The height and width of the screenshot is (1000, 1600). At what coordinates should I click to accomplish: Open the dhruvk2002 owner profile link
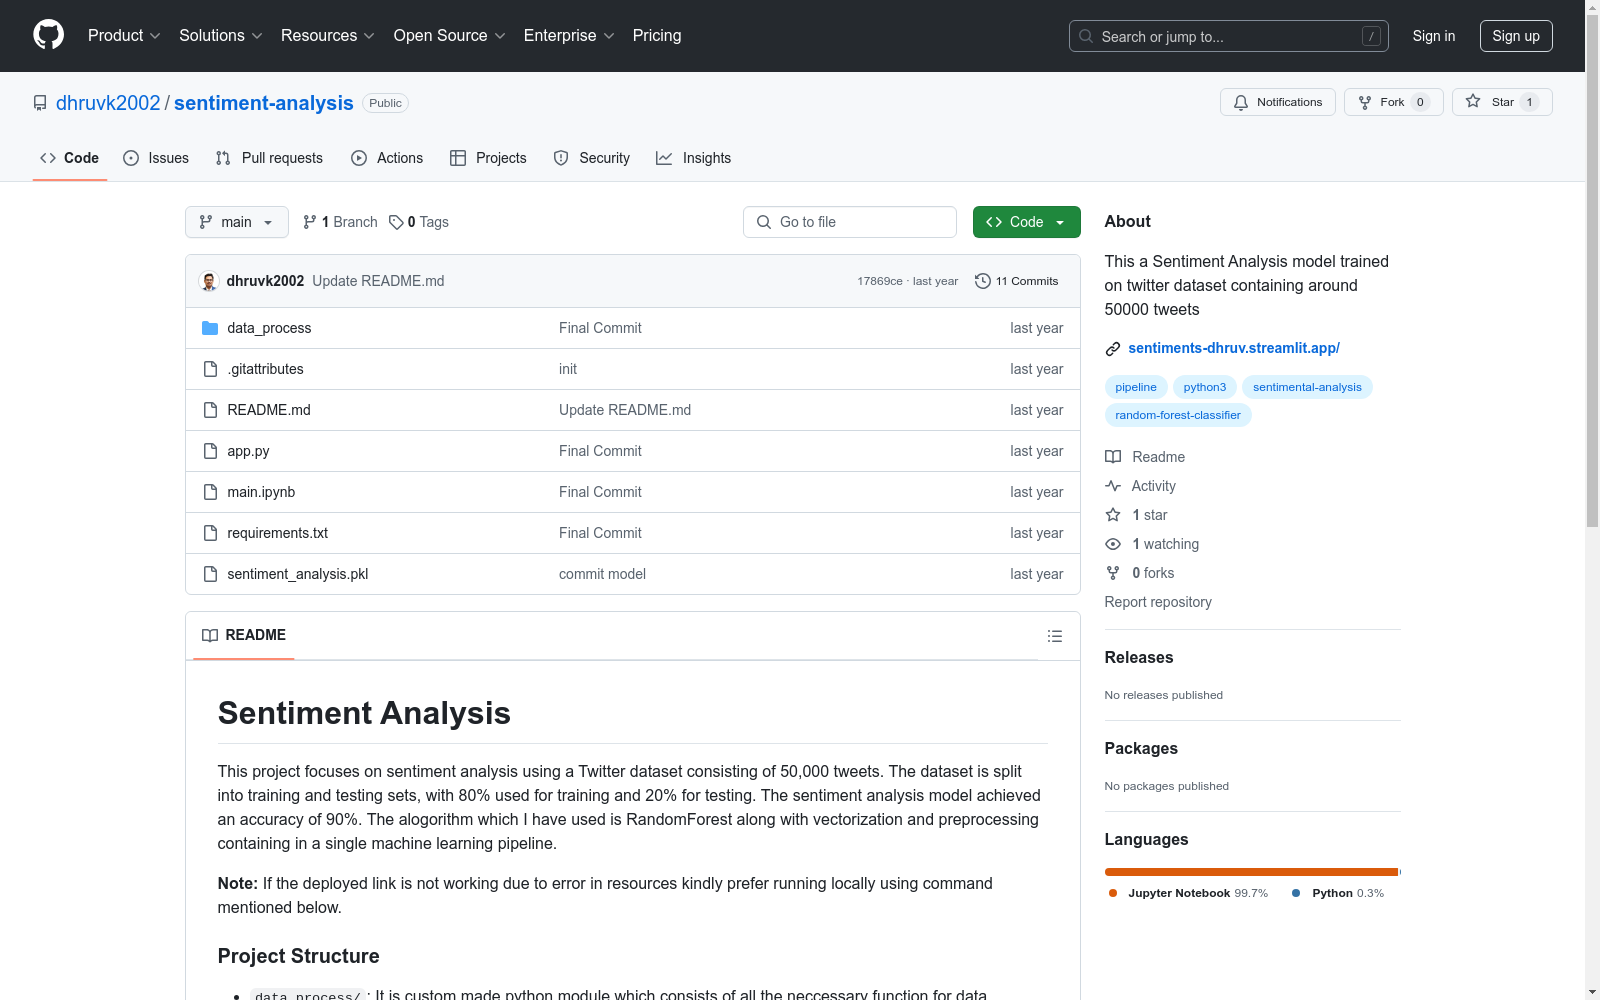click(108, 103)
